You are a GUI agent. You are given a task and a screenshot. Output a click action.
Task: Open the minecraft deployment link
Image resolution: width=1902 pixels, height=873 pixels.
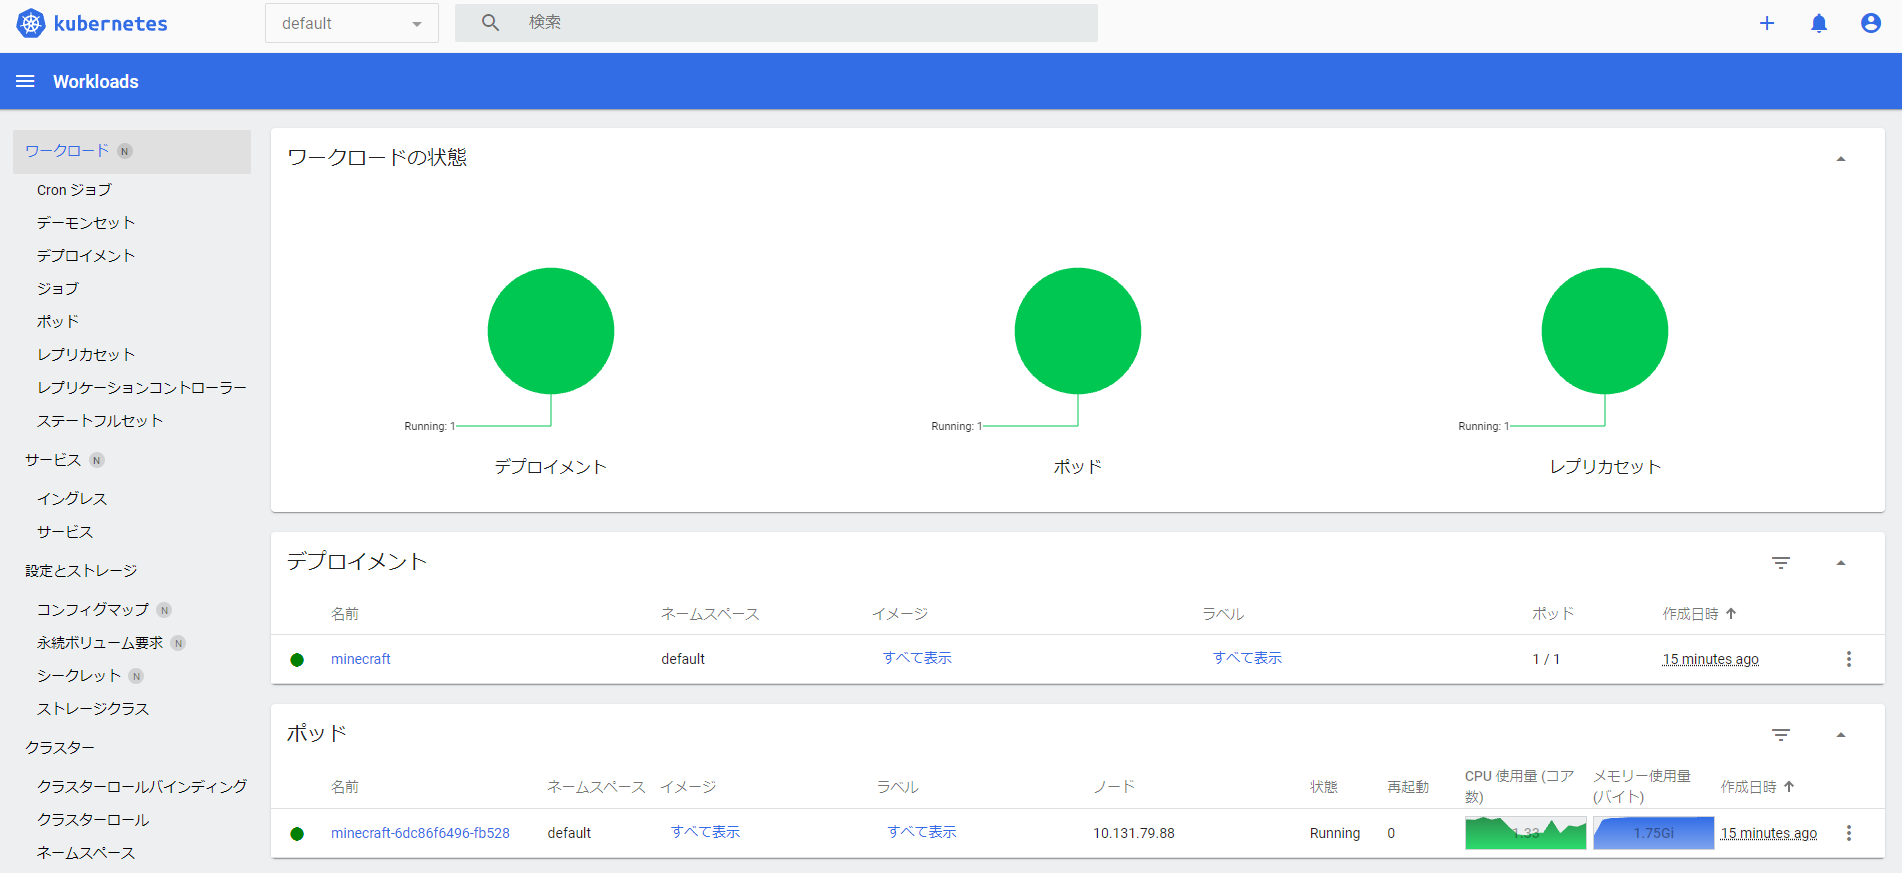360,659
